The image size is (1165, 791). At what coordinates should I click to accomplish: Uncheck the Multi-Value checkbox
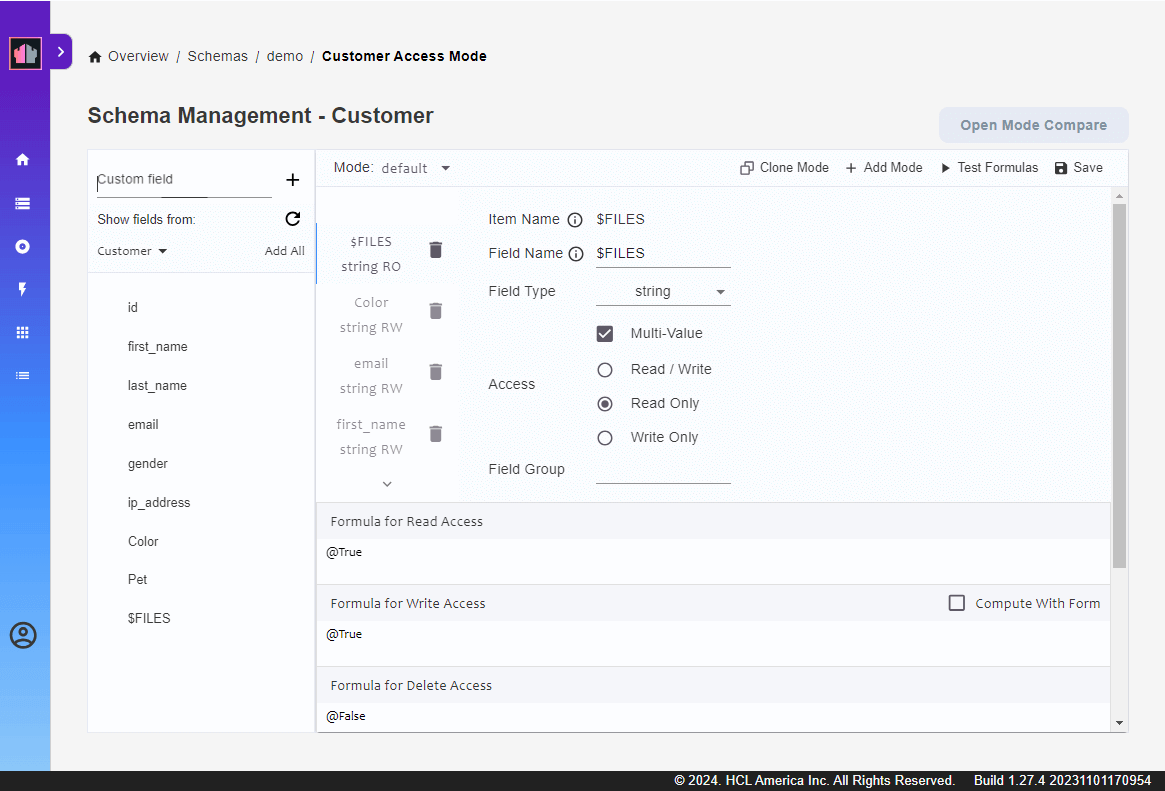tap(605, 333)
